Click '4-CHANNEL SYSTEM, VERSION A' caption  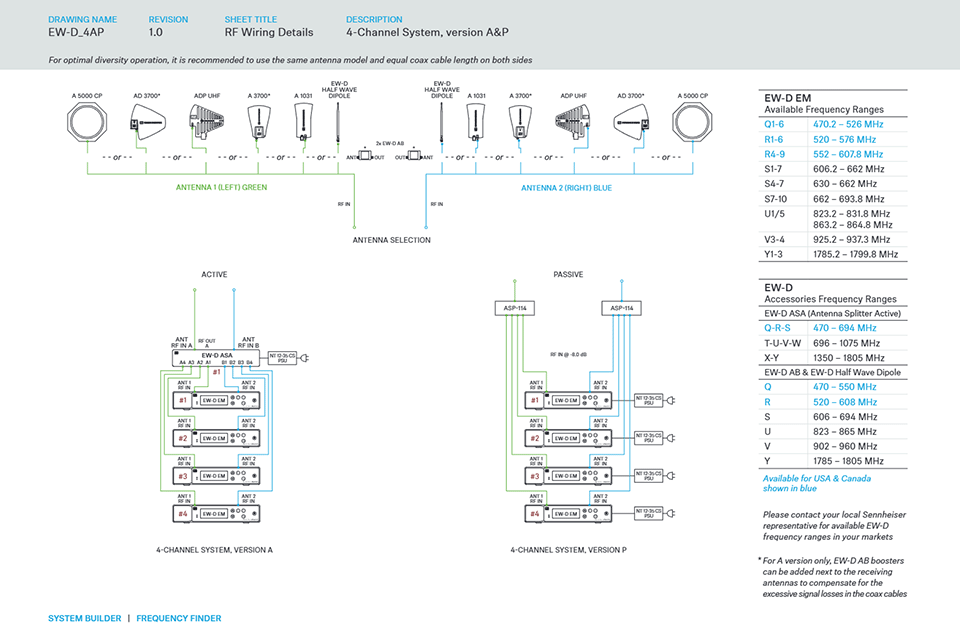[x=214, y=550]
